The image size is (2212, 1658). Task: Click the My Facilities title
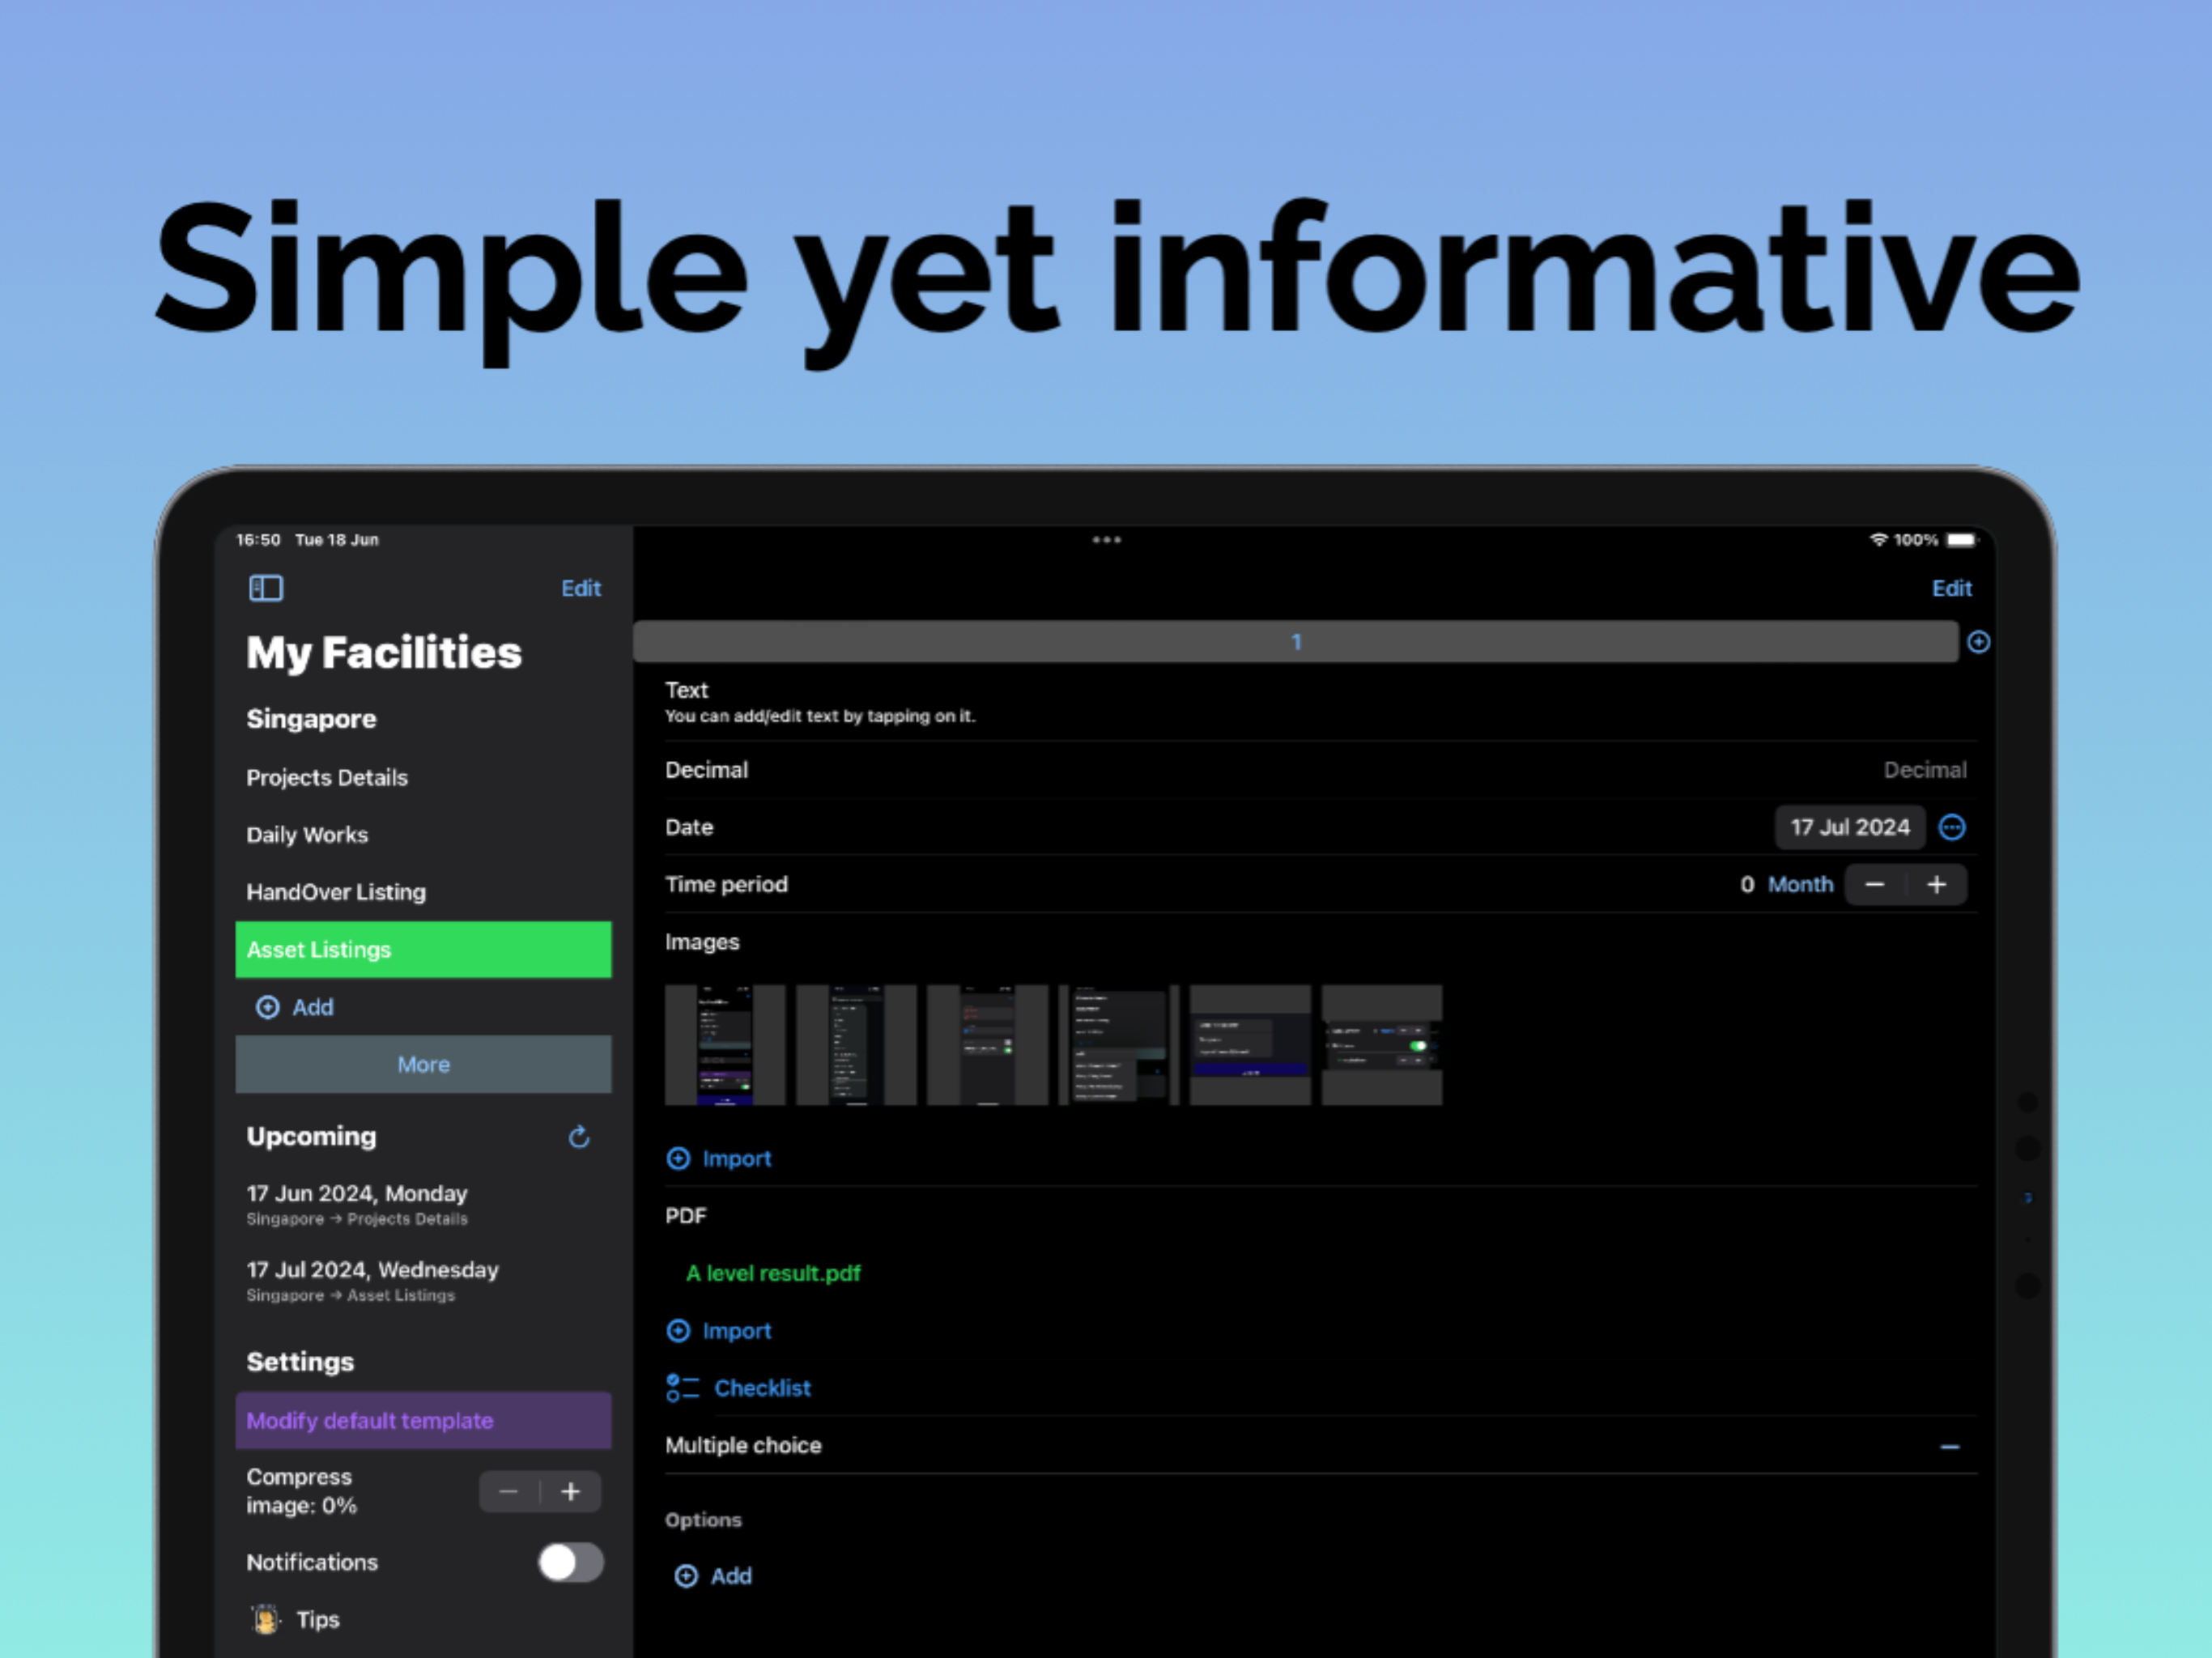[x=384, y=653]
